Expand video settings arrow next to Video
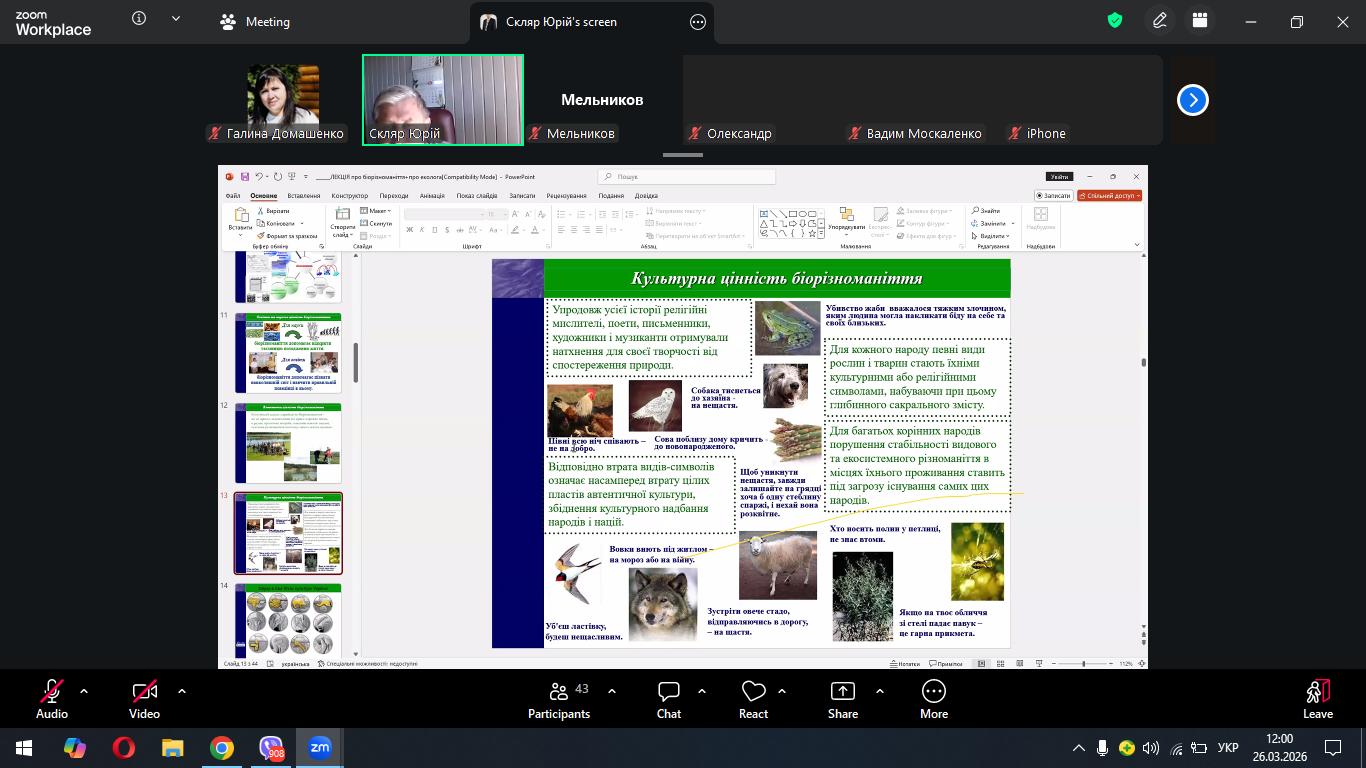This screenshot has width=1366, height=768. (182, 691)
